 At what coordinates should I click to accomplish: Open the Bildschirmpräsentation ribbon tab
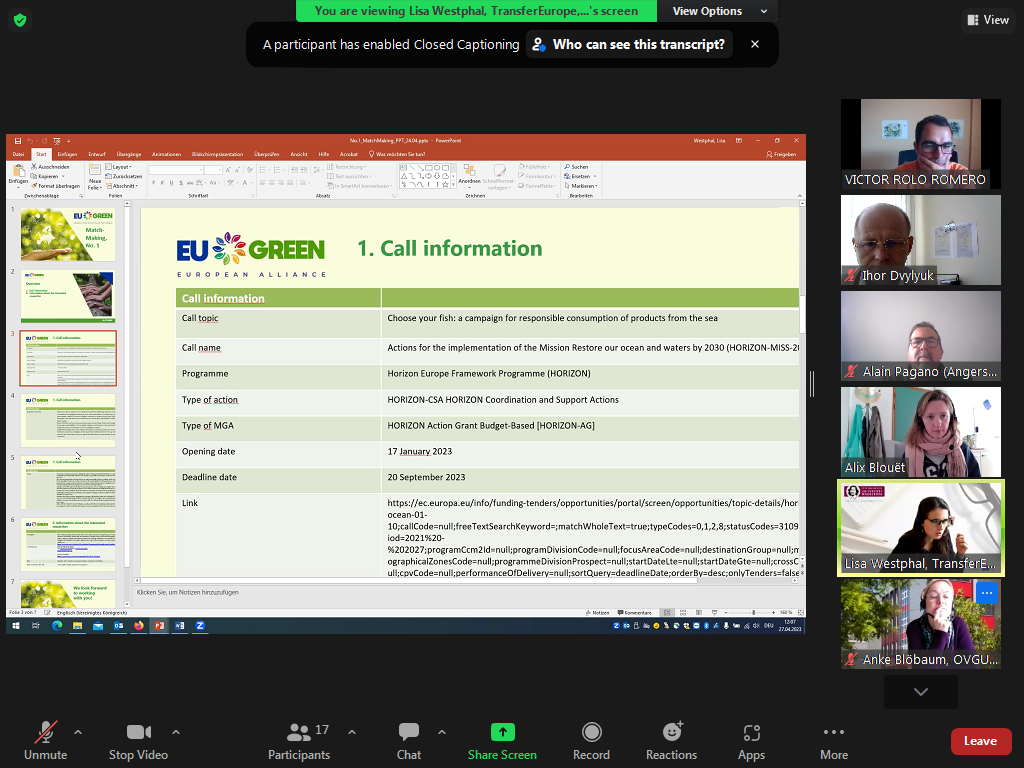pos(217,154)
